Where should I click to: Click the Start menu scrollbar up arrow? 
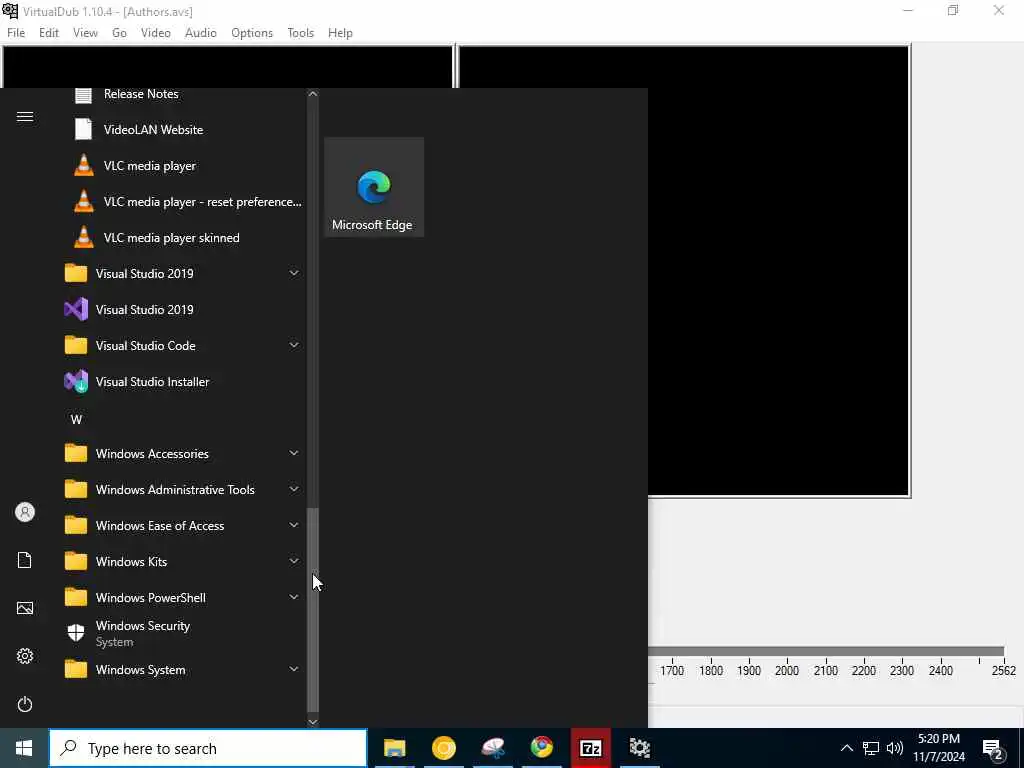[x=313, y=94]
